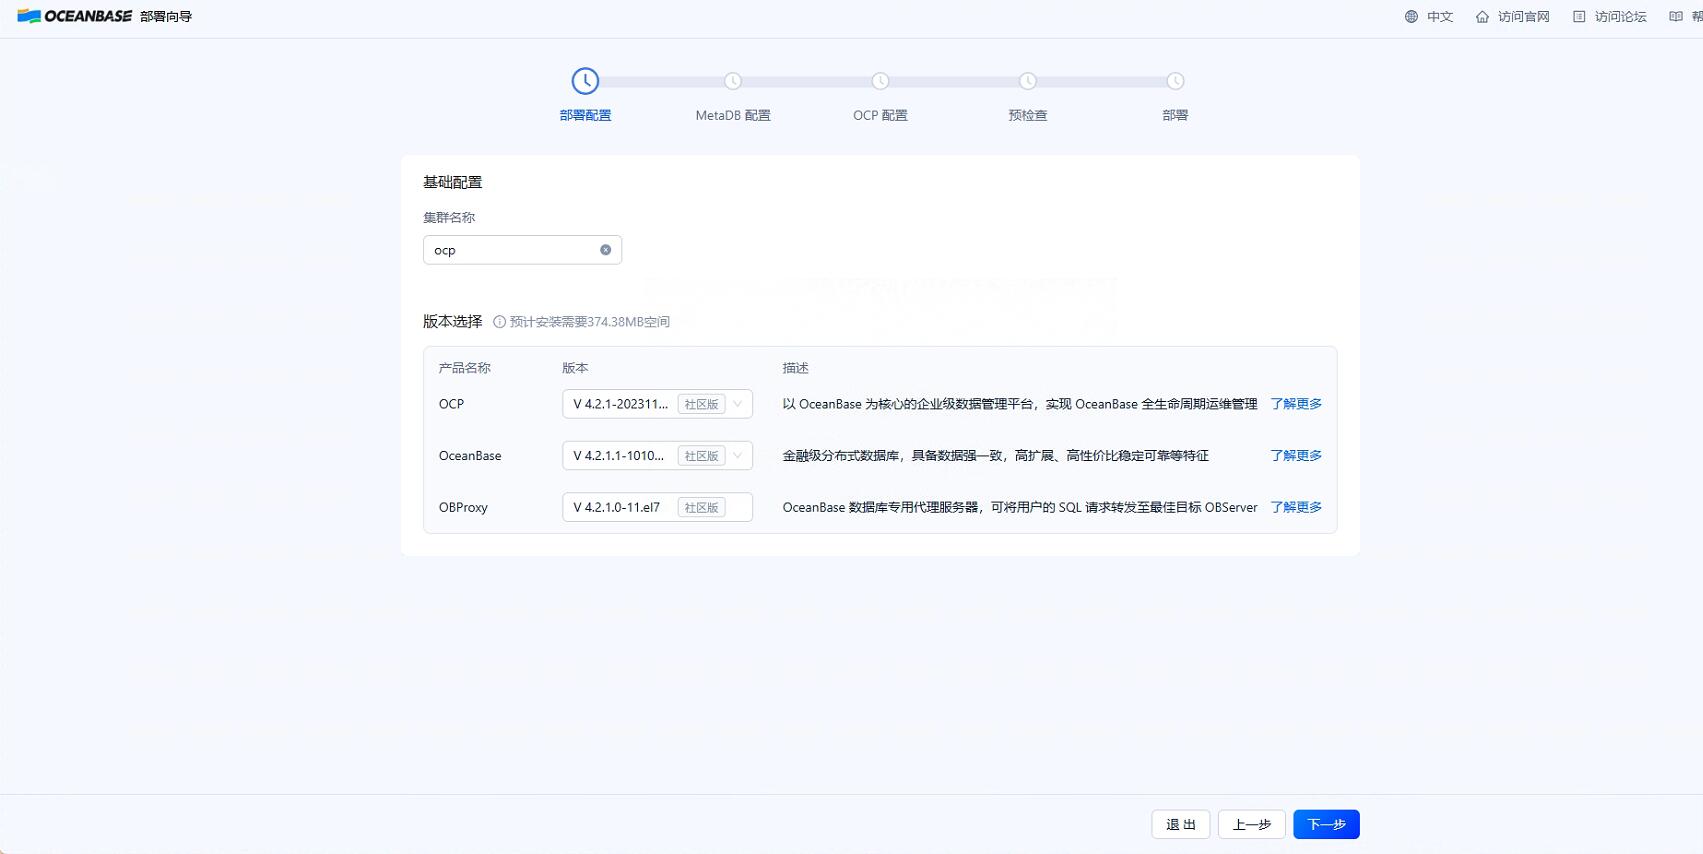Click the 社区版 tag in OceanBase row

(701, 456)
